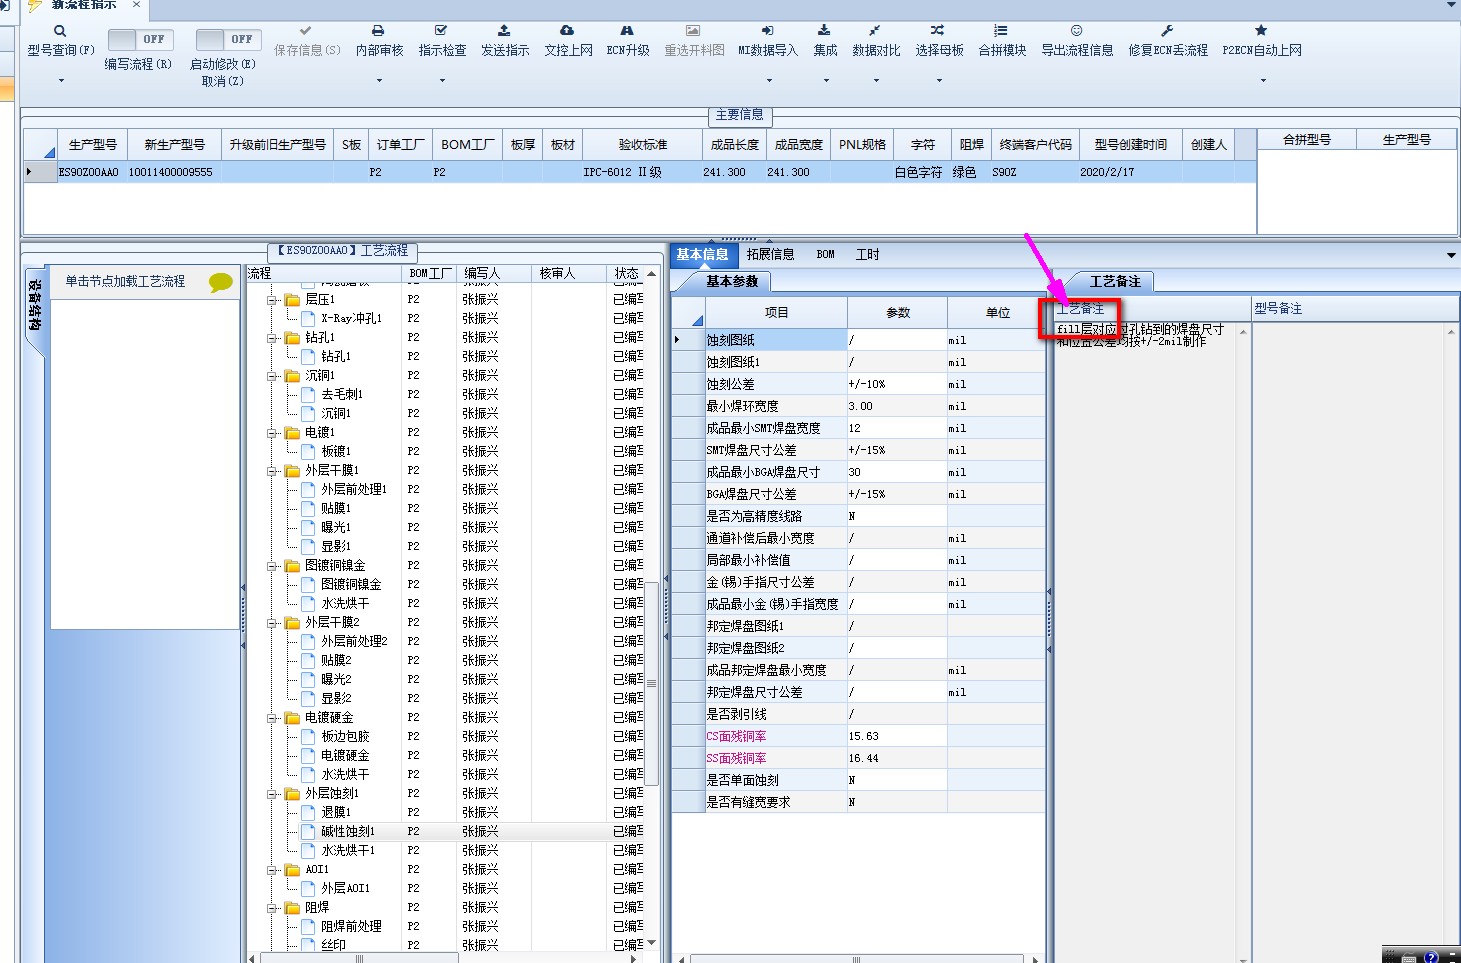1461x963 pixels.
Task: Click the ES90Z00AA0 production model cell
Action: click(x=88, y=172)
